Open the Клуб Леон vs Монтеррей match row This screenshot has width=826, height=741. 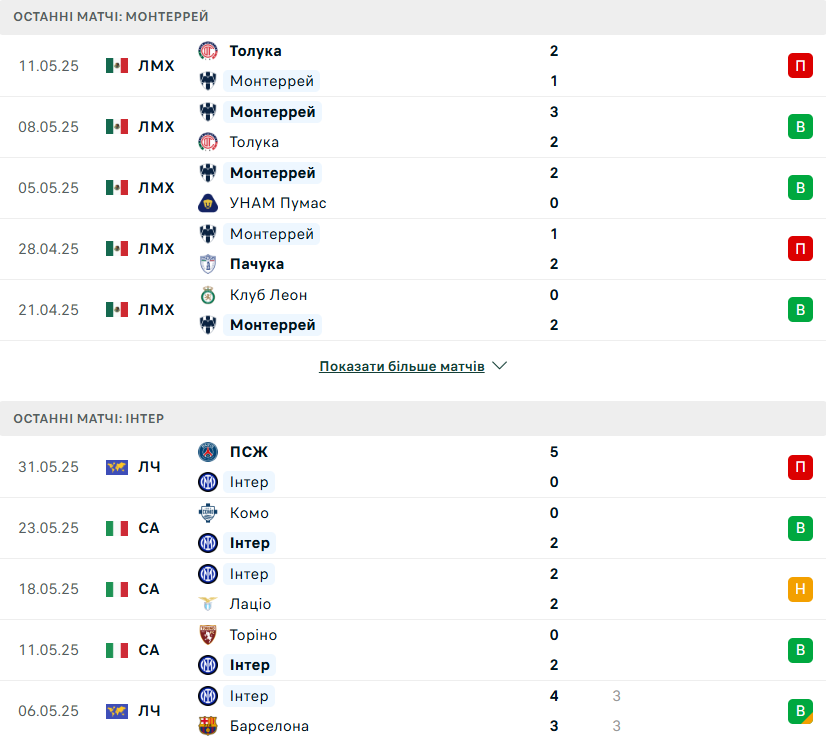point(413,310)
